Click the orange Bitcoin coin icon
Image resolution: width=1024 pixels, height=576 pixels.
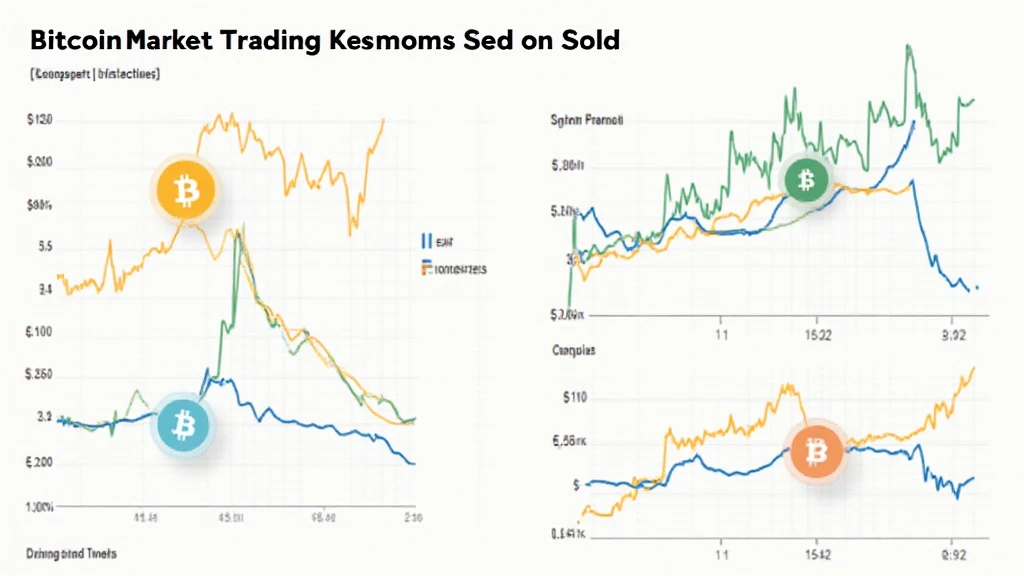(186, 189)
